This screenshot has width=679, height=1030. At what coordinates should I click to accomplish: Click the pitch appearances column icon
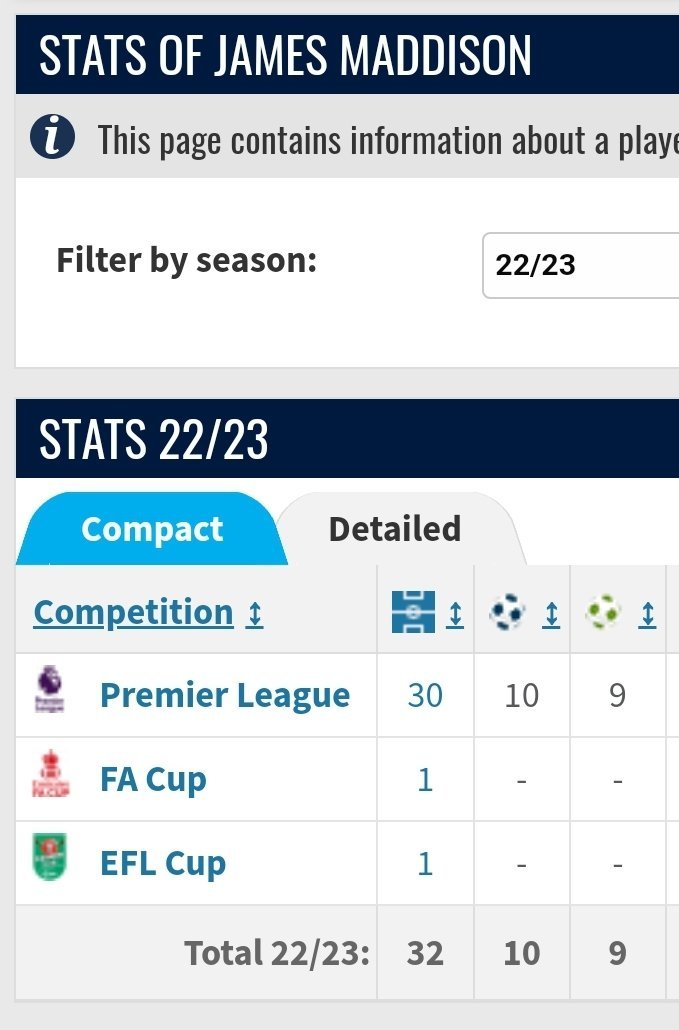(413, 612)
